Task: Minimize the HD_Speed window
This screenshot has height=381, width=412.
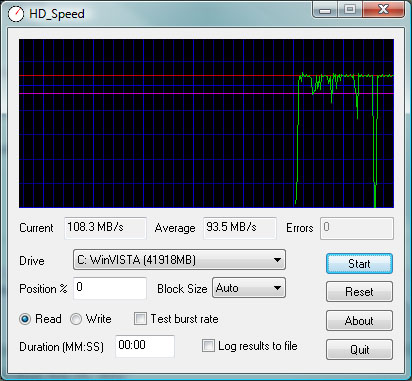Action: pos(325,9)
